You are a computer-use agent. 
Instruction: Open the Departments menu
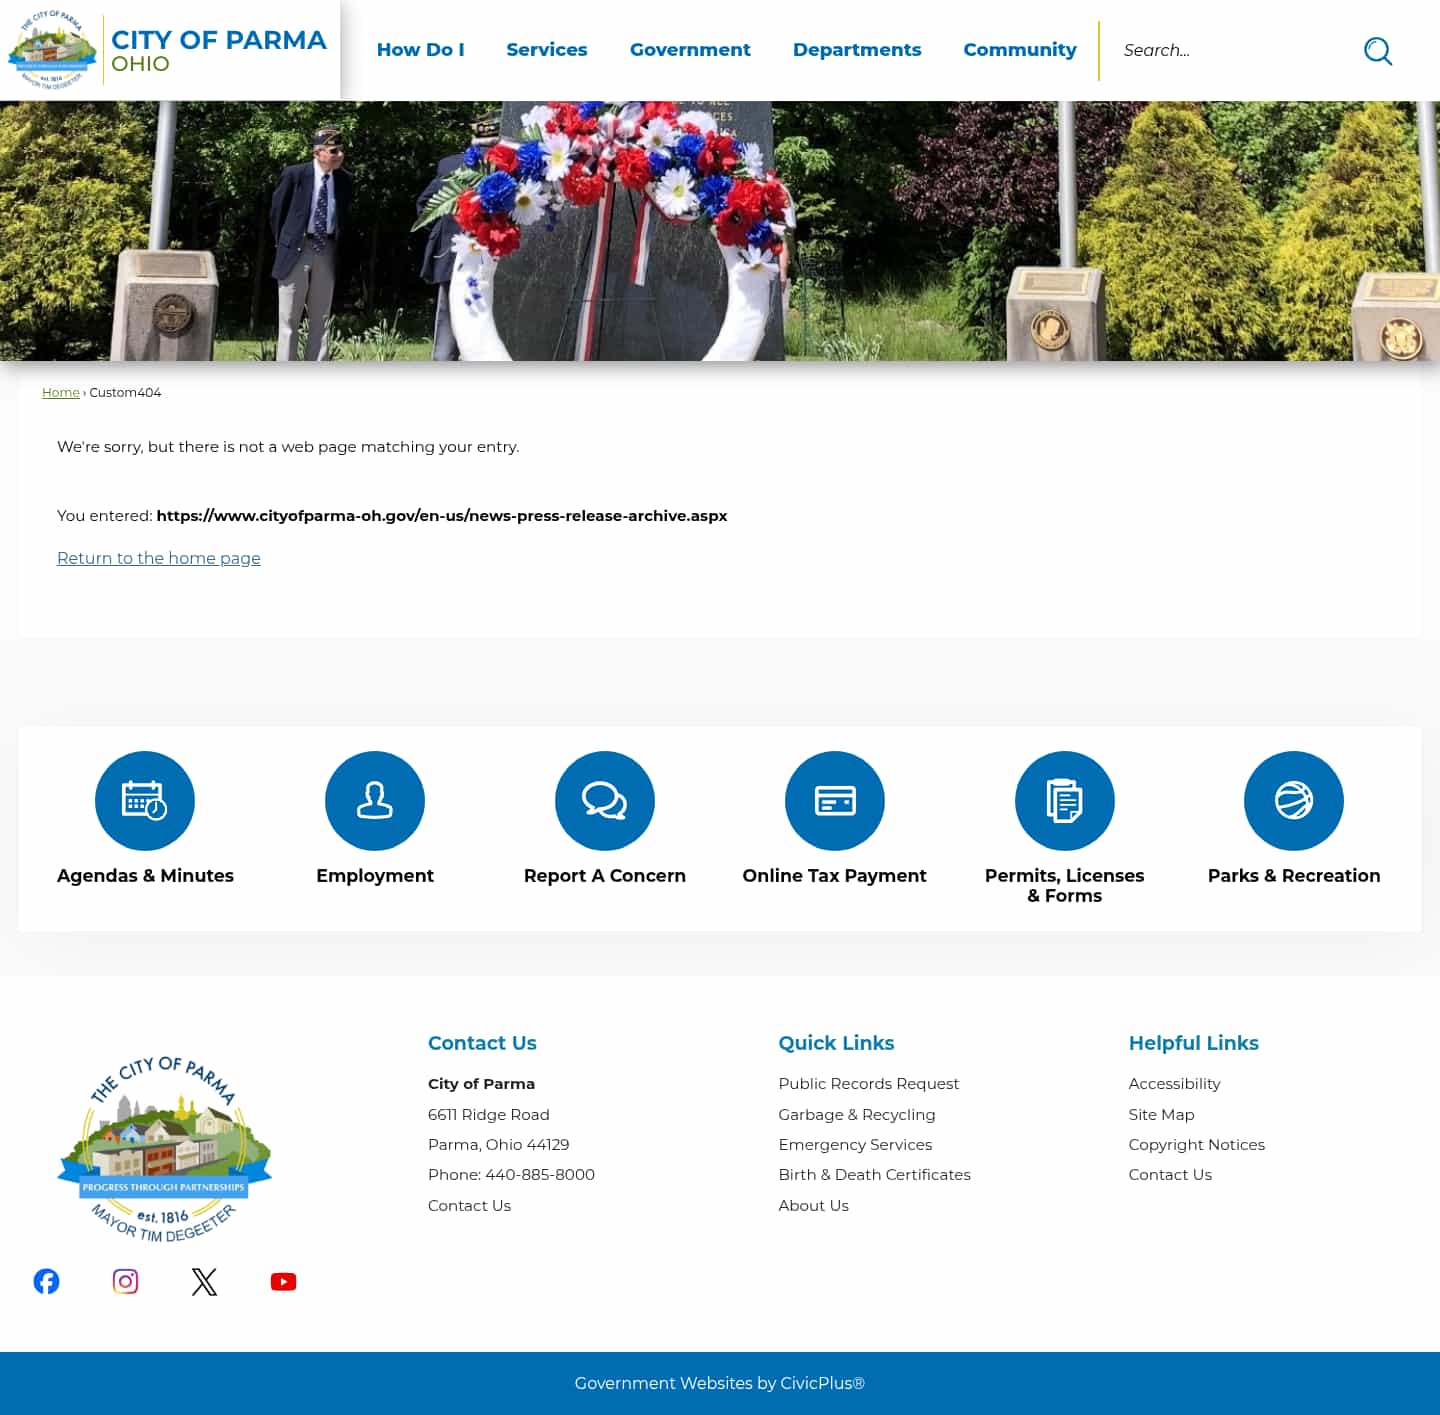pyautogui.click(x=857, y=50)
